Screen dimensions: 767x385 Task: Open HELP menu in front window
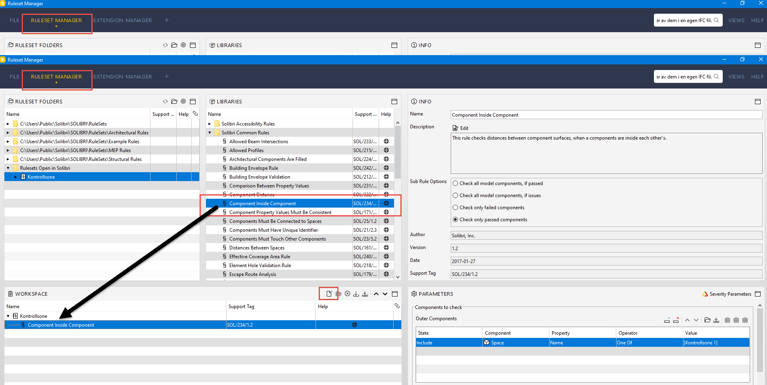click(757, 76)
